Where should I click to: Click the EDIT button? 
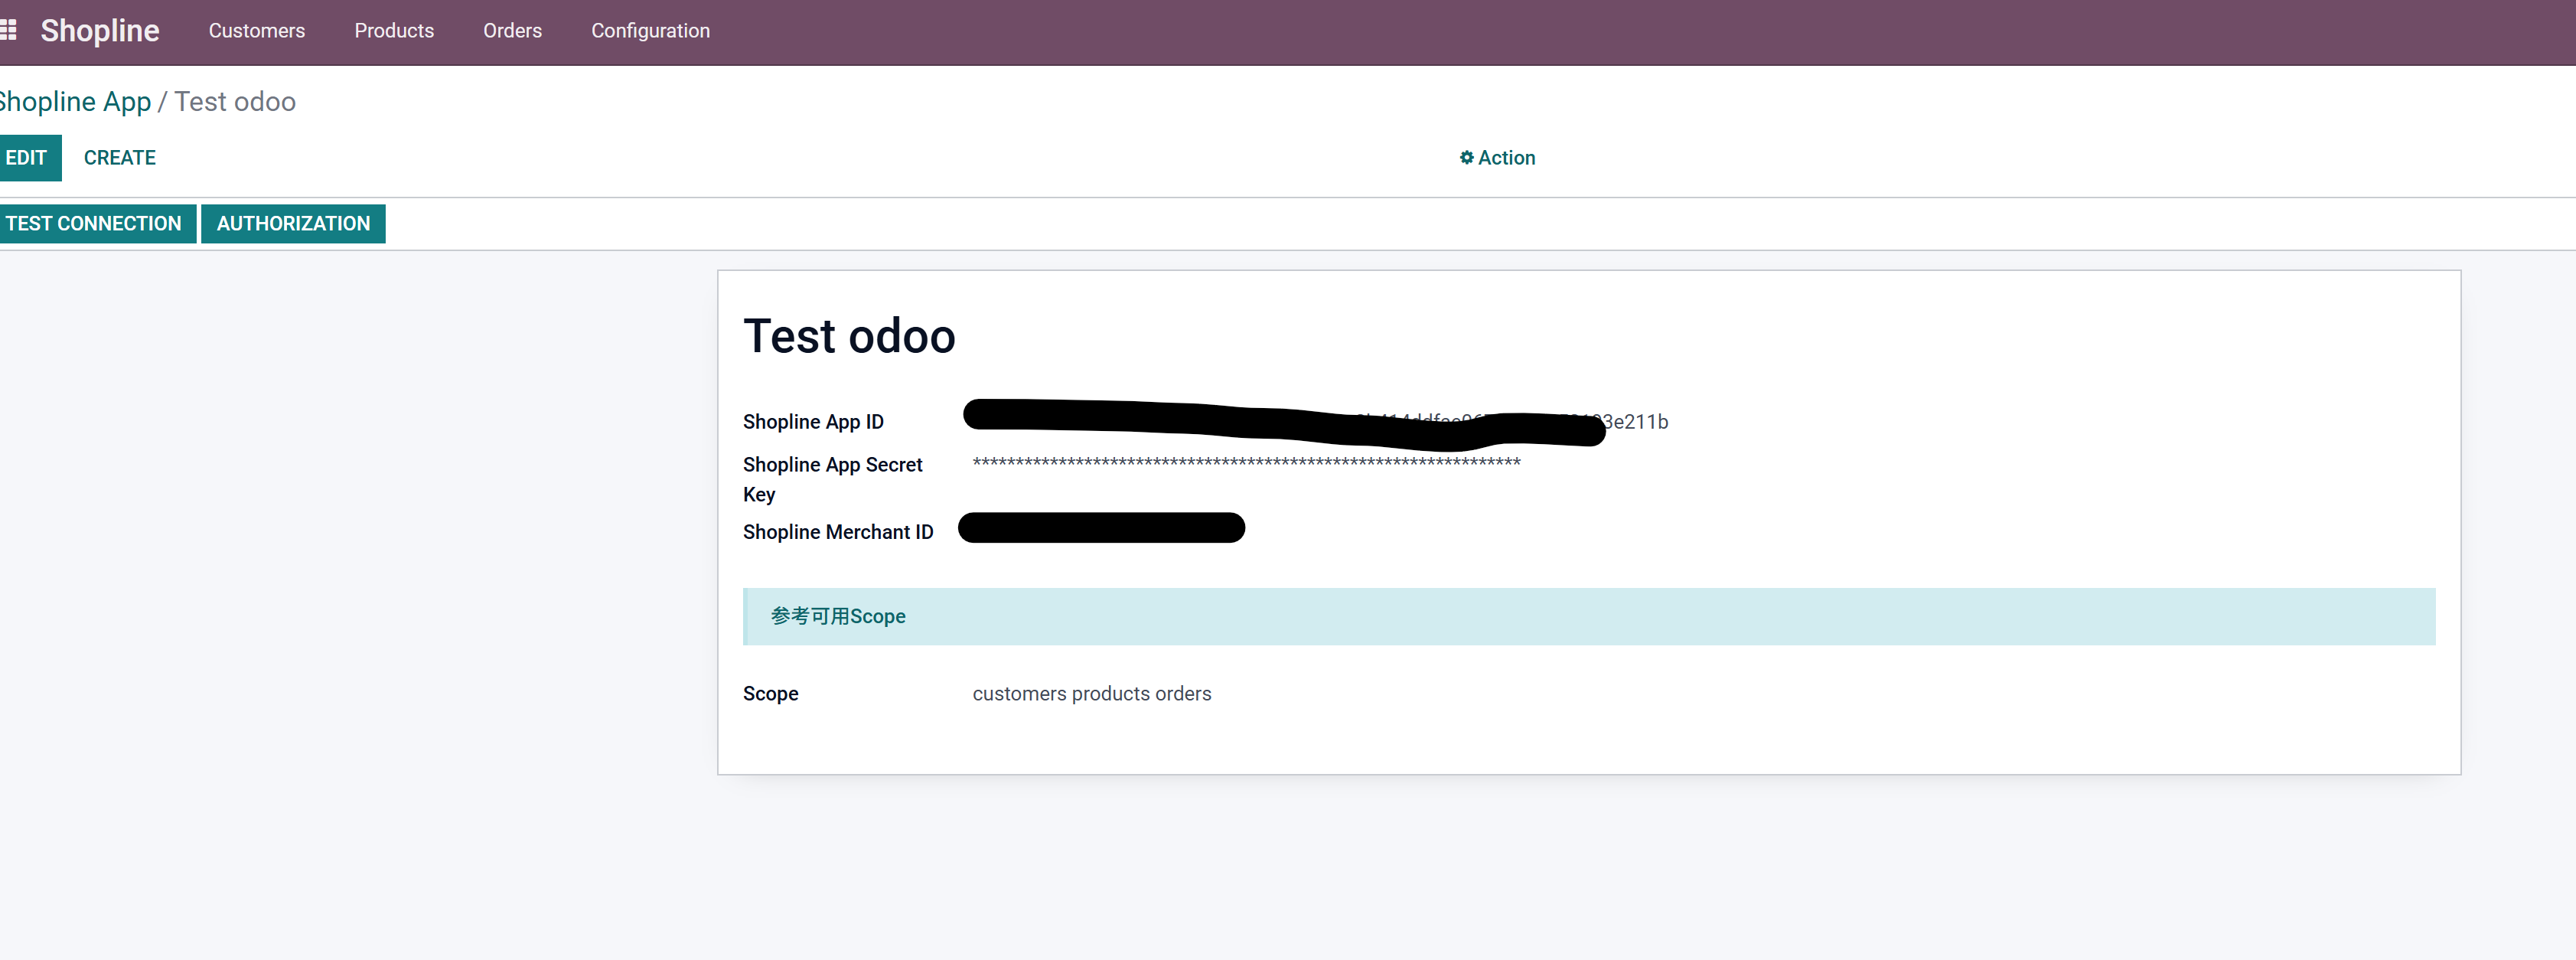point(27,158)
